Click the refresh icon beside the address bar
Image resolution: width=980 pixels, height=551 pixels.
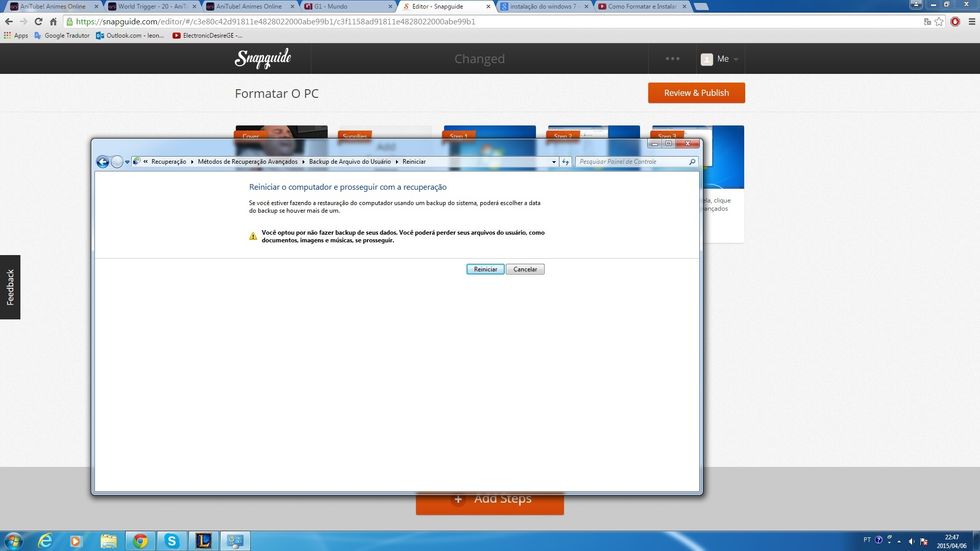[x=565, y=161]
